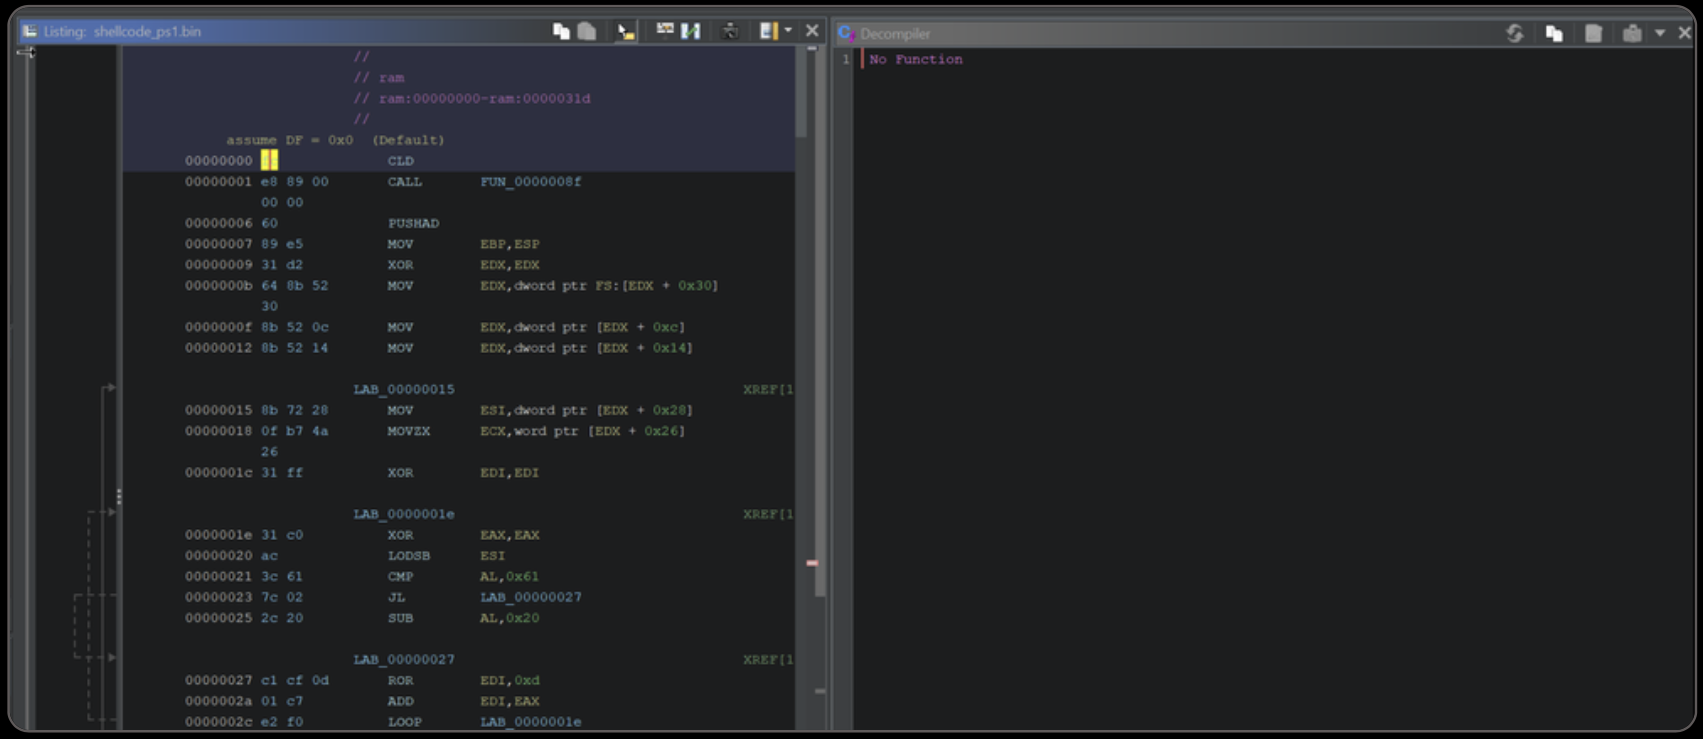Click the Decompiler snapshot camera icon
Viewport: 1703px width, 739px height.
(x=1632, y=34)
